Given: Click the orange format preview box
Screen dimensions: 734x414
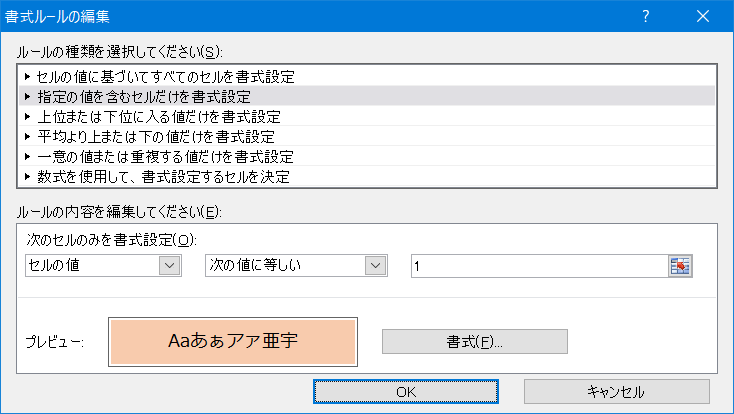Looking at the screenshot, I should coord(233,342).
